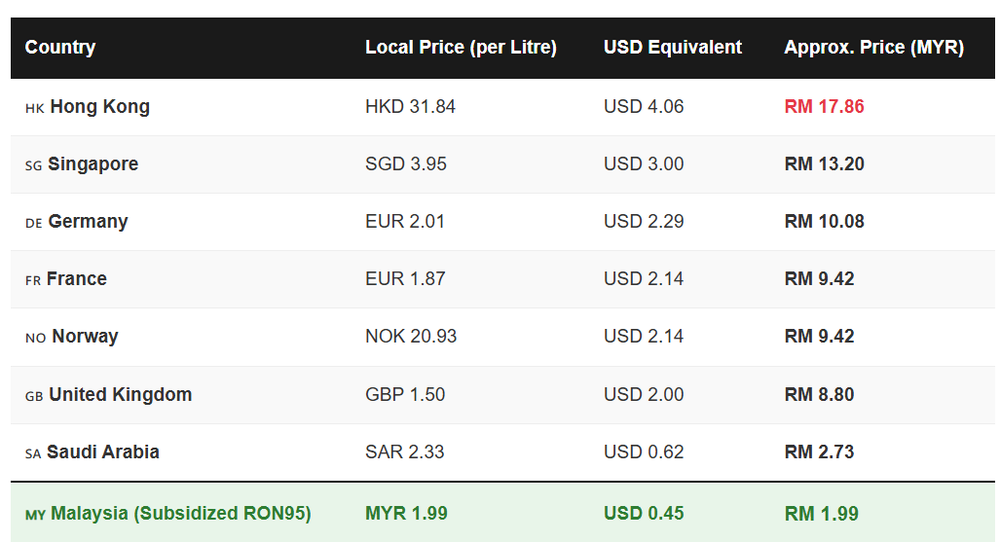This screenshot has width=1000, height=542.
Task: Select the Local Price (per Litre) header
Action: tap(460, 47)
